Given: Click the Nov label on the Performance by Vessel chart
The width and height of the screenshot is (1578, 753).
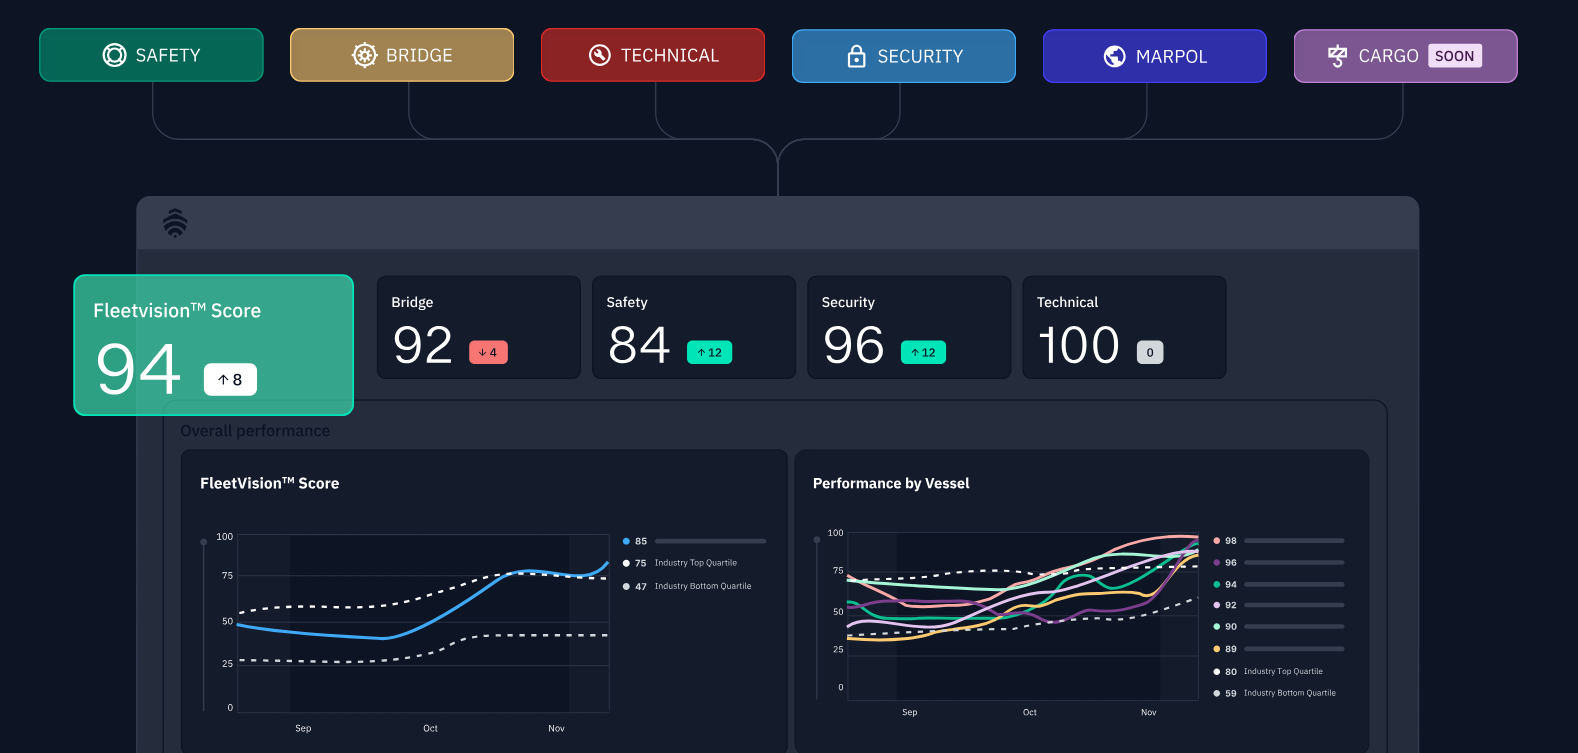Looking at the screenshot, I should click(x=1148, y=712).
